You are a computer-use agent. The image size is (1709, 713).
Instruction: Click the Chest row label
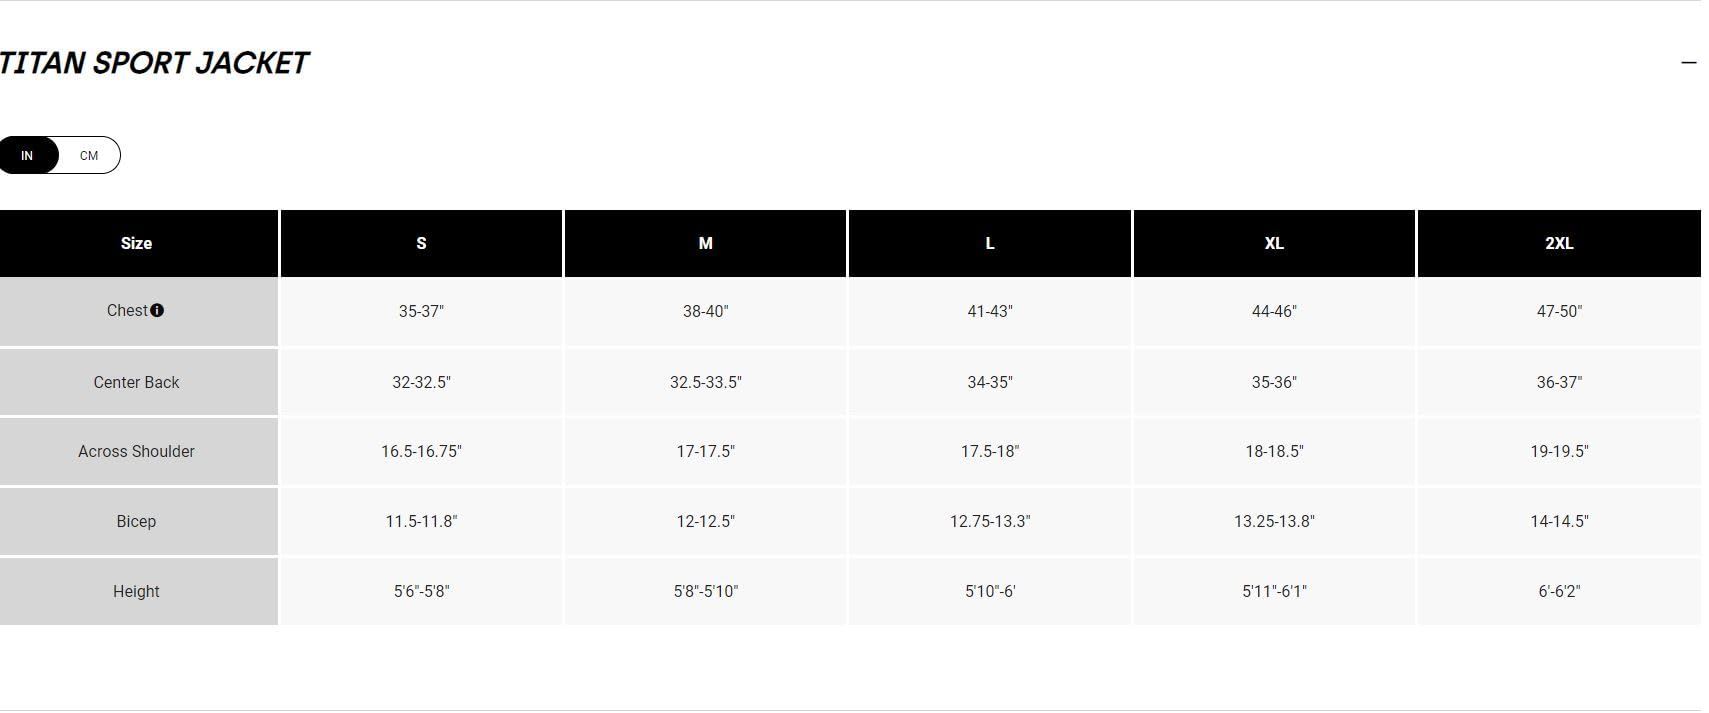[127, 311]
